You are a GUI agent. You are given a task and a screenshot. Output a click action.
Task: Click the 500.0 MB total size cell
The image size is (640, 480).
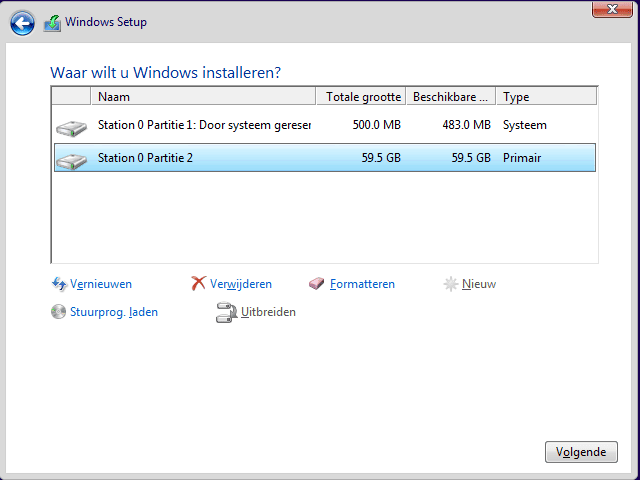(x=376, y=125)
